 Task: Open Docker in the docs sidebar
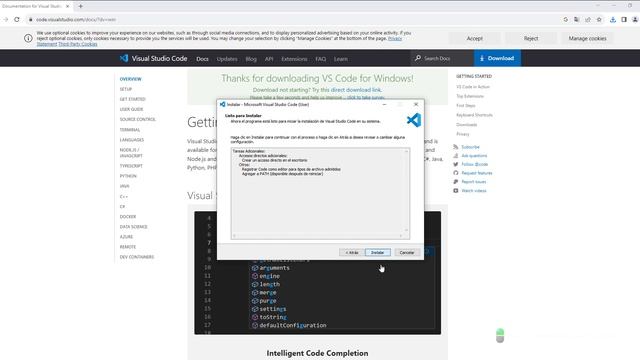point(128,217)
